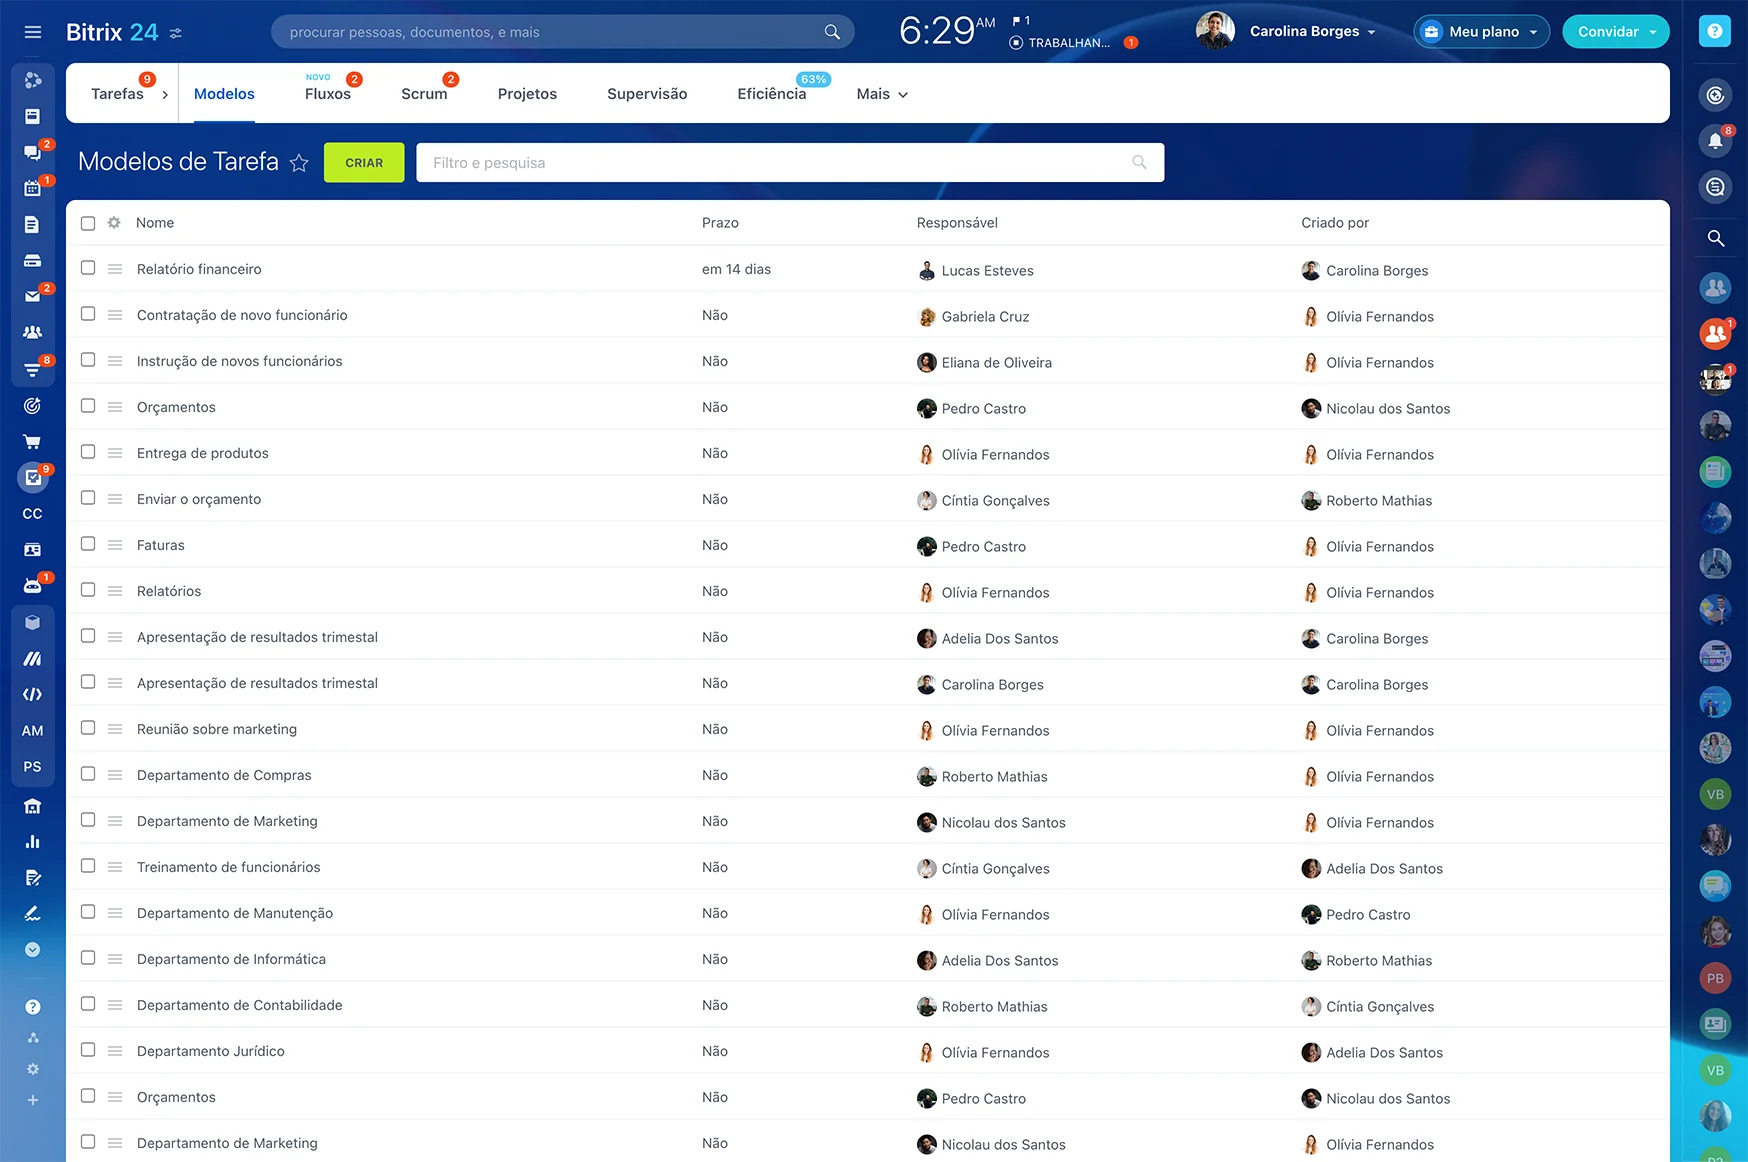Switch to the Scrum tab

click(424, 94)
